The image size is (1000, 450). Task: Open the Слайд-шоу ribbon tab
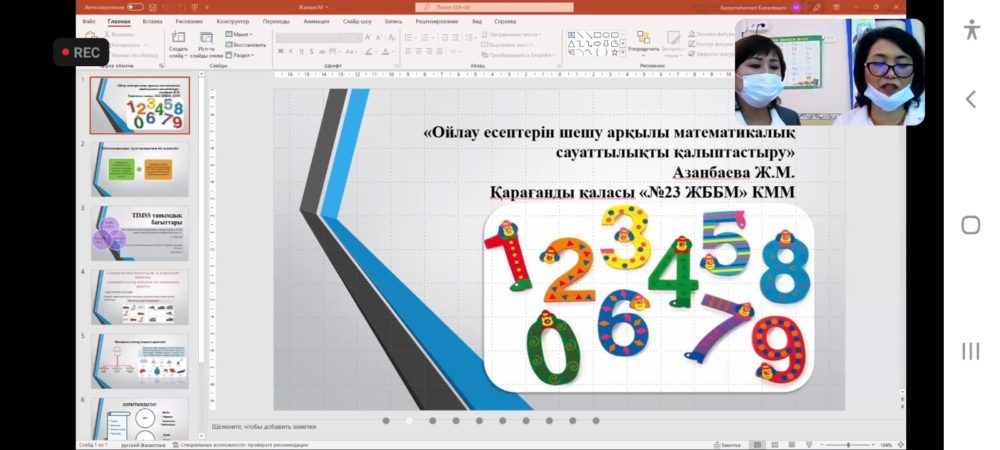click(357, 21)
